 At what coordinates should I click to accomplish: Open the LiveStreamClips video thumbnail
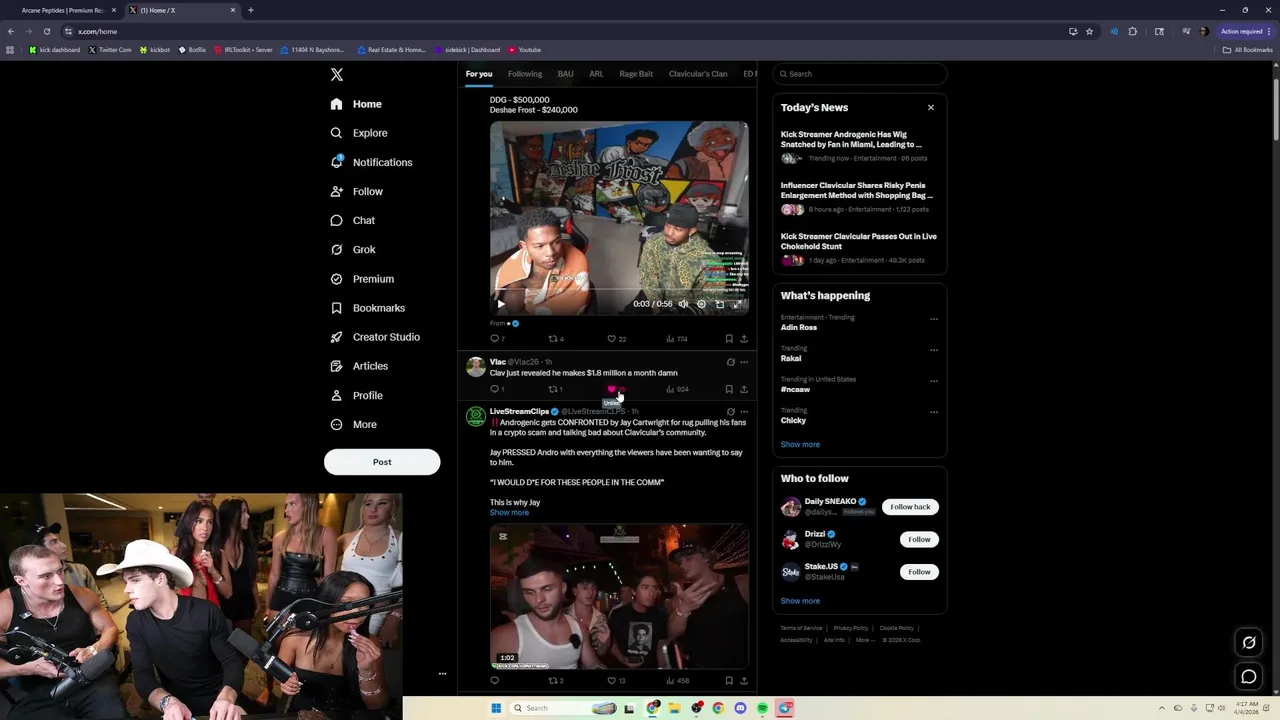[x=619, y=596]
